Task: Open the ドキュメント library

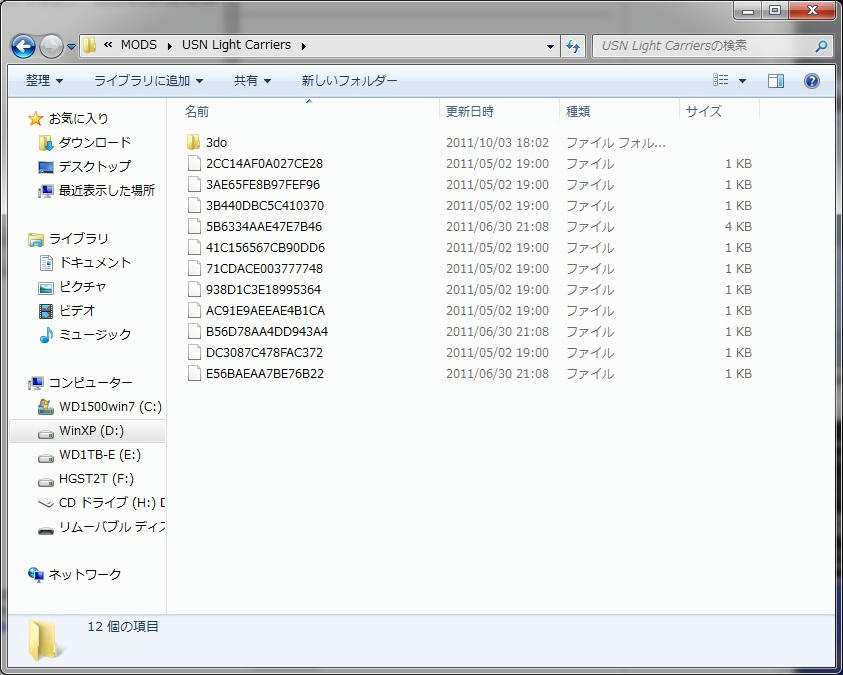Action: click(85, 262)
